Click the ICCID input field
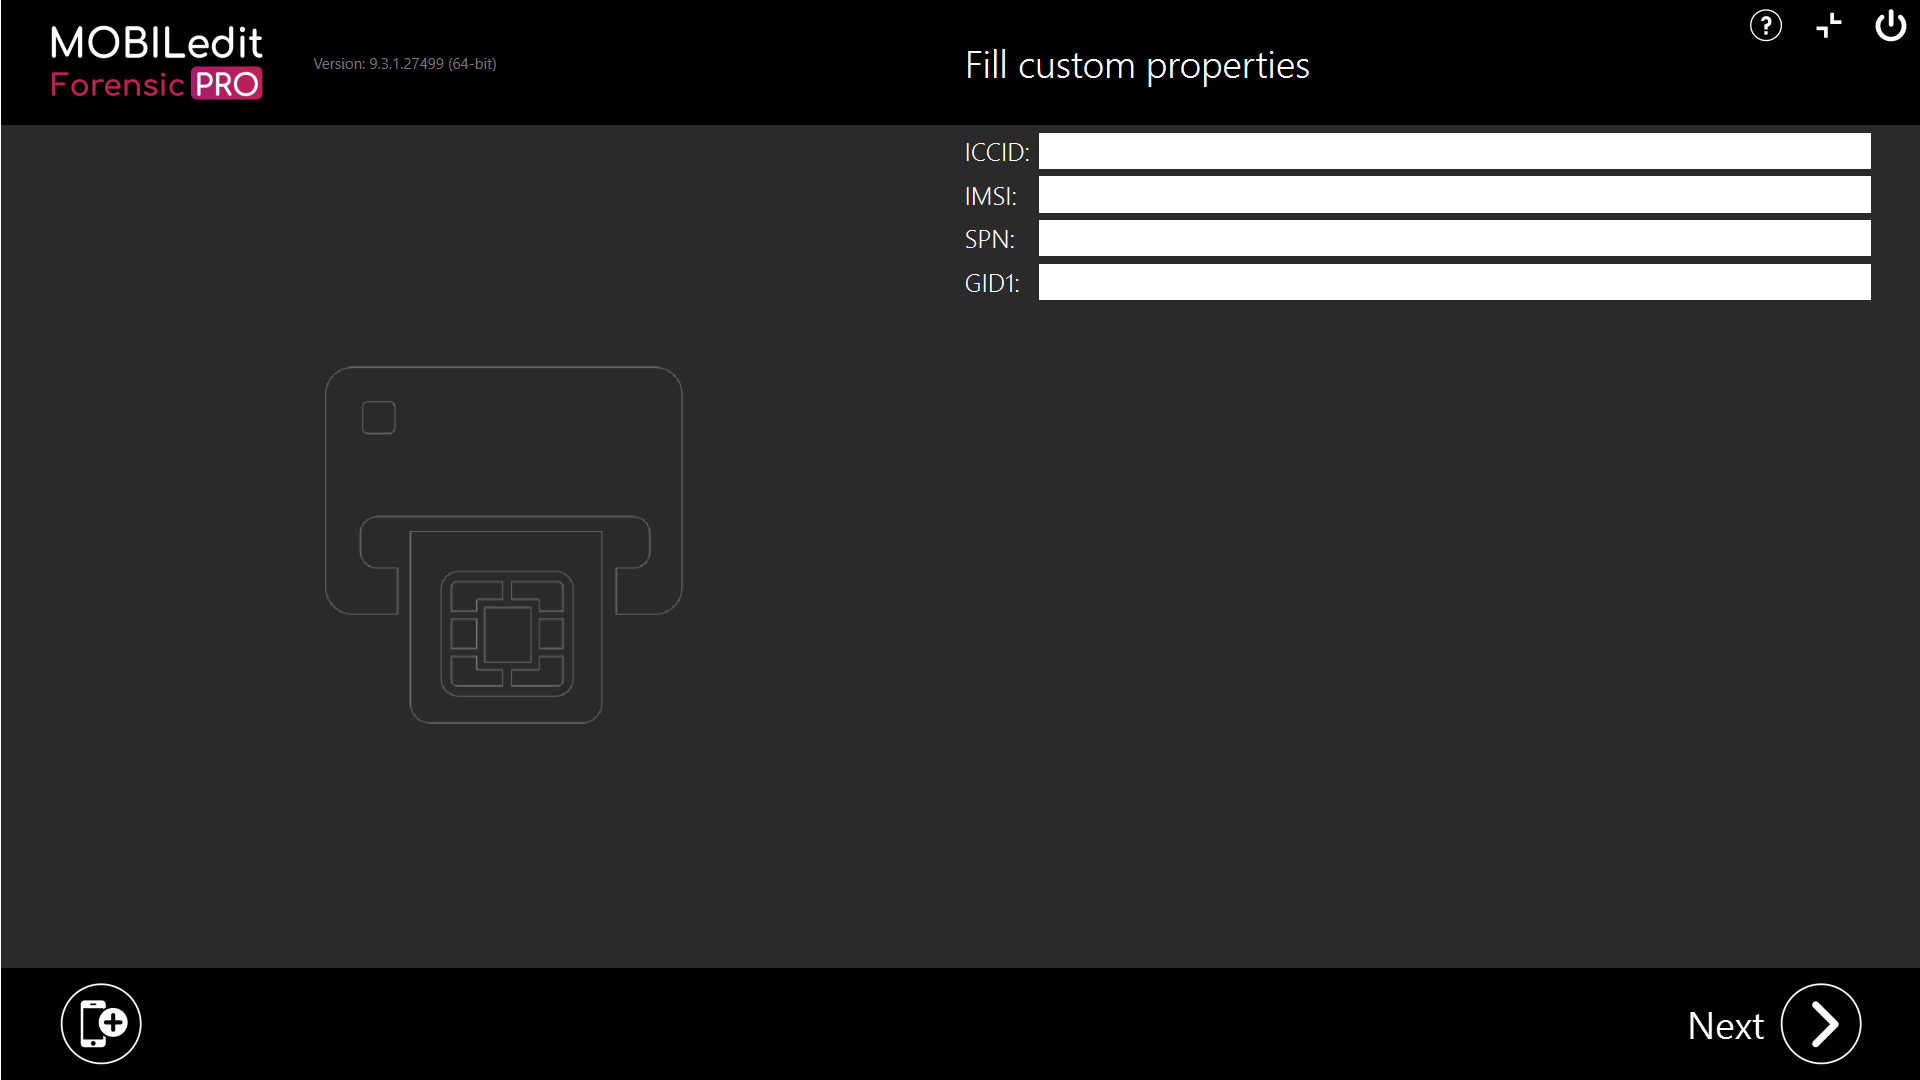The width and height of the screenshot is (1920, 1080). coord(1454,151)
